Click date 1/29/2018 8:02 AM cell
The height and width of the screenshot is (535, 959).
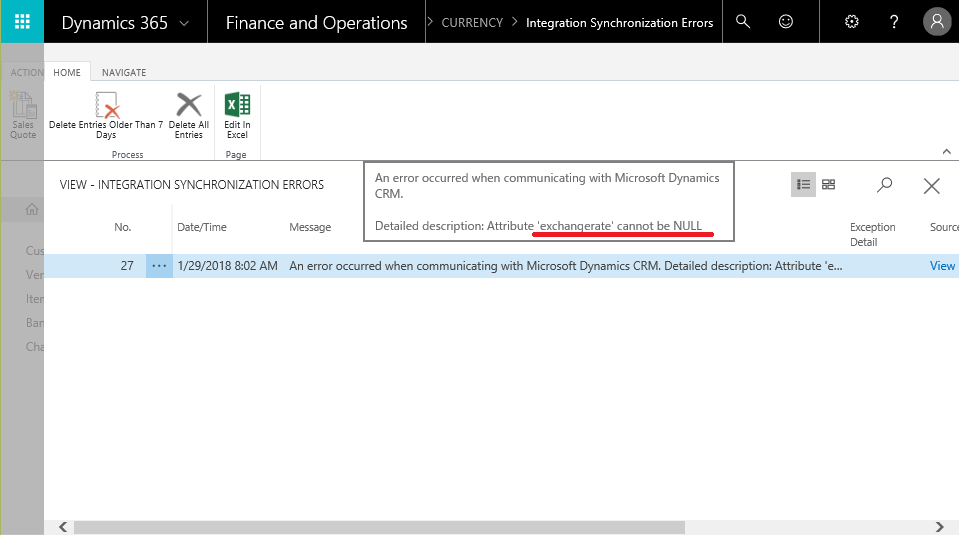[228, 266]
